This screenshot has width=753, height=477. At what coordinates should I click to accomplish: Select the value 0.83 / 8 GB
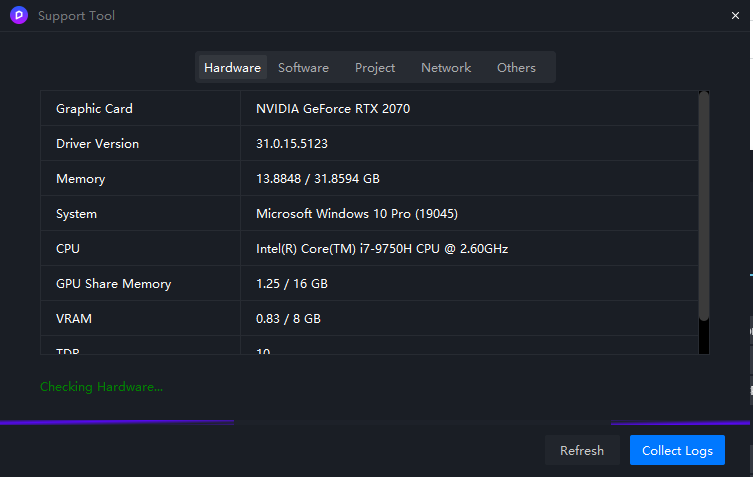(x=288, y=319)
